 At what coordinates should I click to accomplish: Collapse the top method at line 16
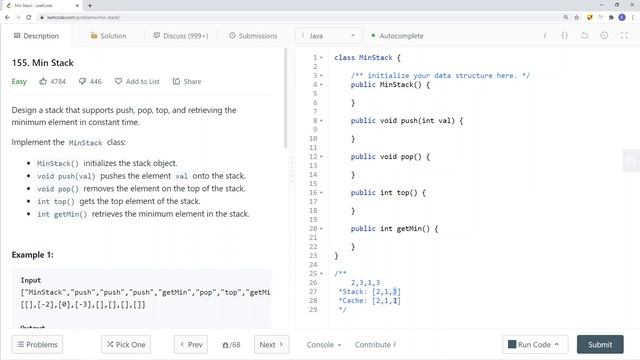(x=322, y=192)
